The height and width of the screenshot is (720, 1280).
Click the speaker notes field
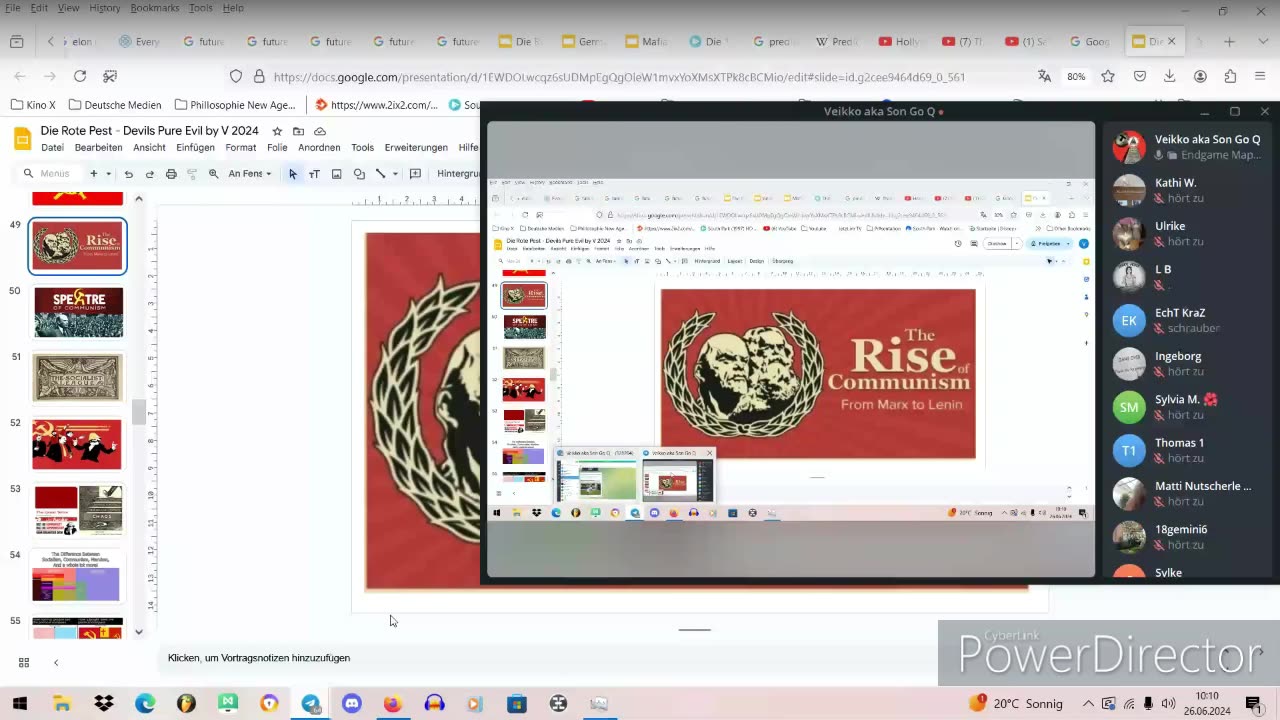(x=550, y=658)
